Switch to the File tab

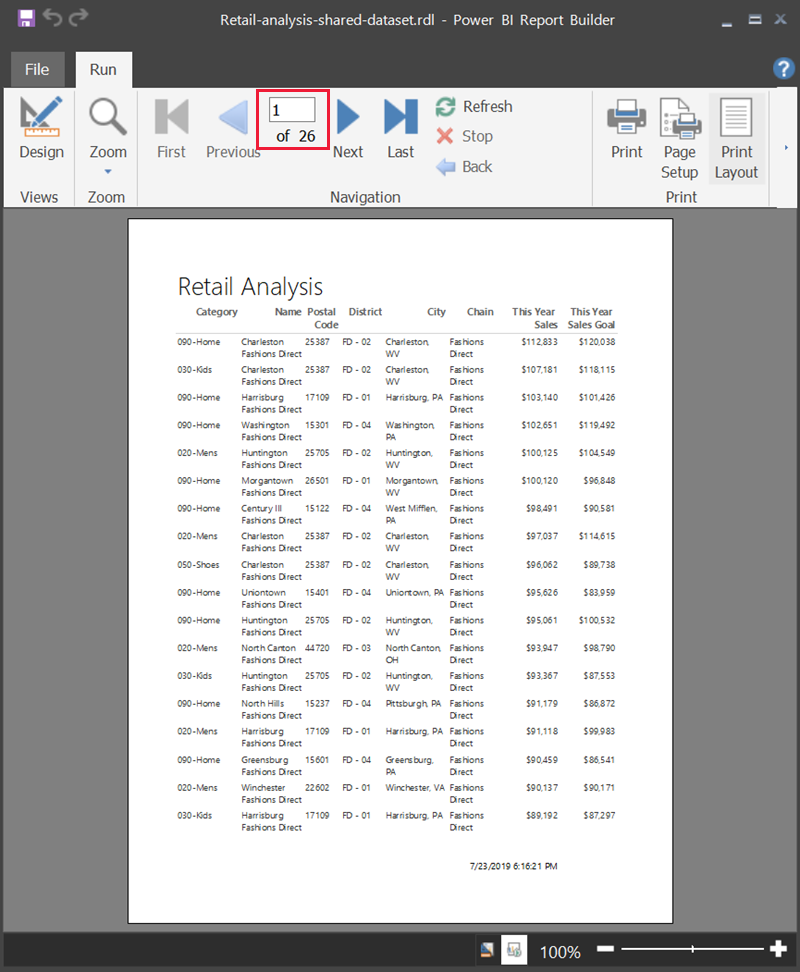pyautogui.click(x=37, y=69)
